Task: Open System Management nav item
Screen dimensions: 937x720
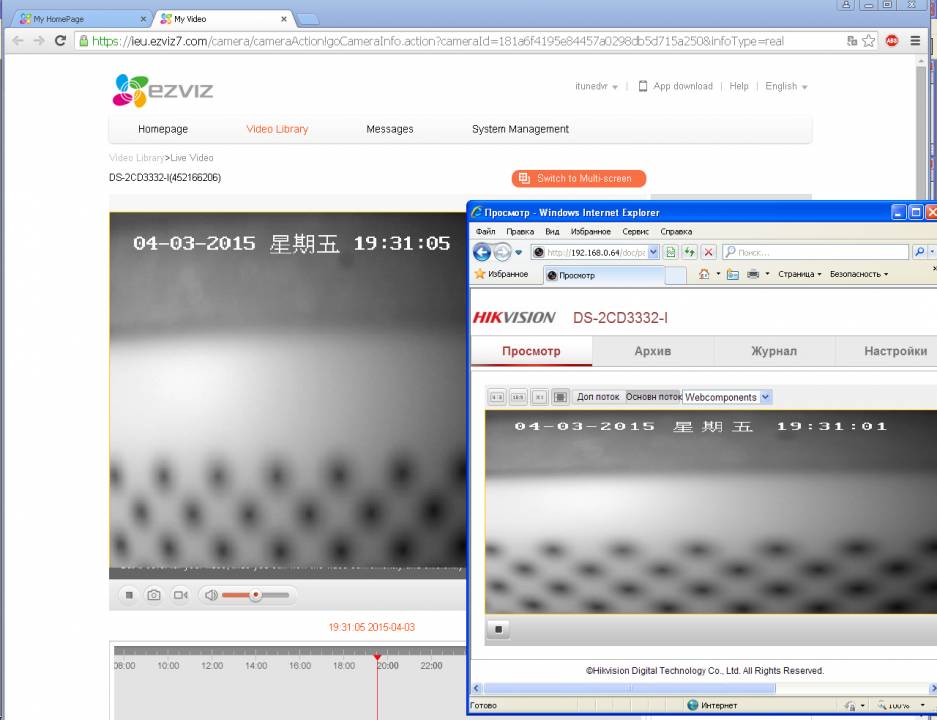Action: coord(520,129)
